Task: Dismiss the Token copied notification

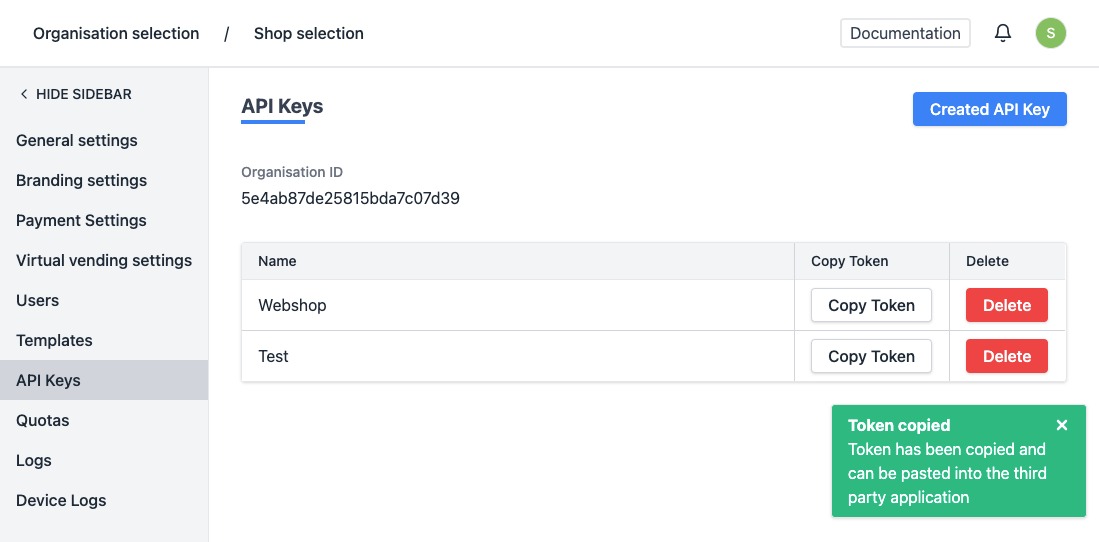Action: coord(1062,425)
